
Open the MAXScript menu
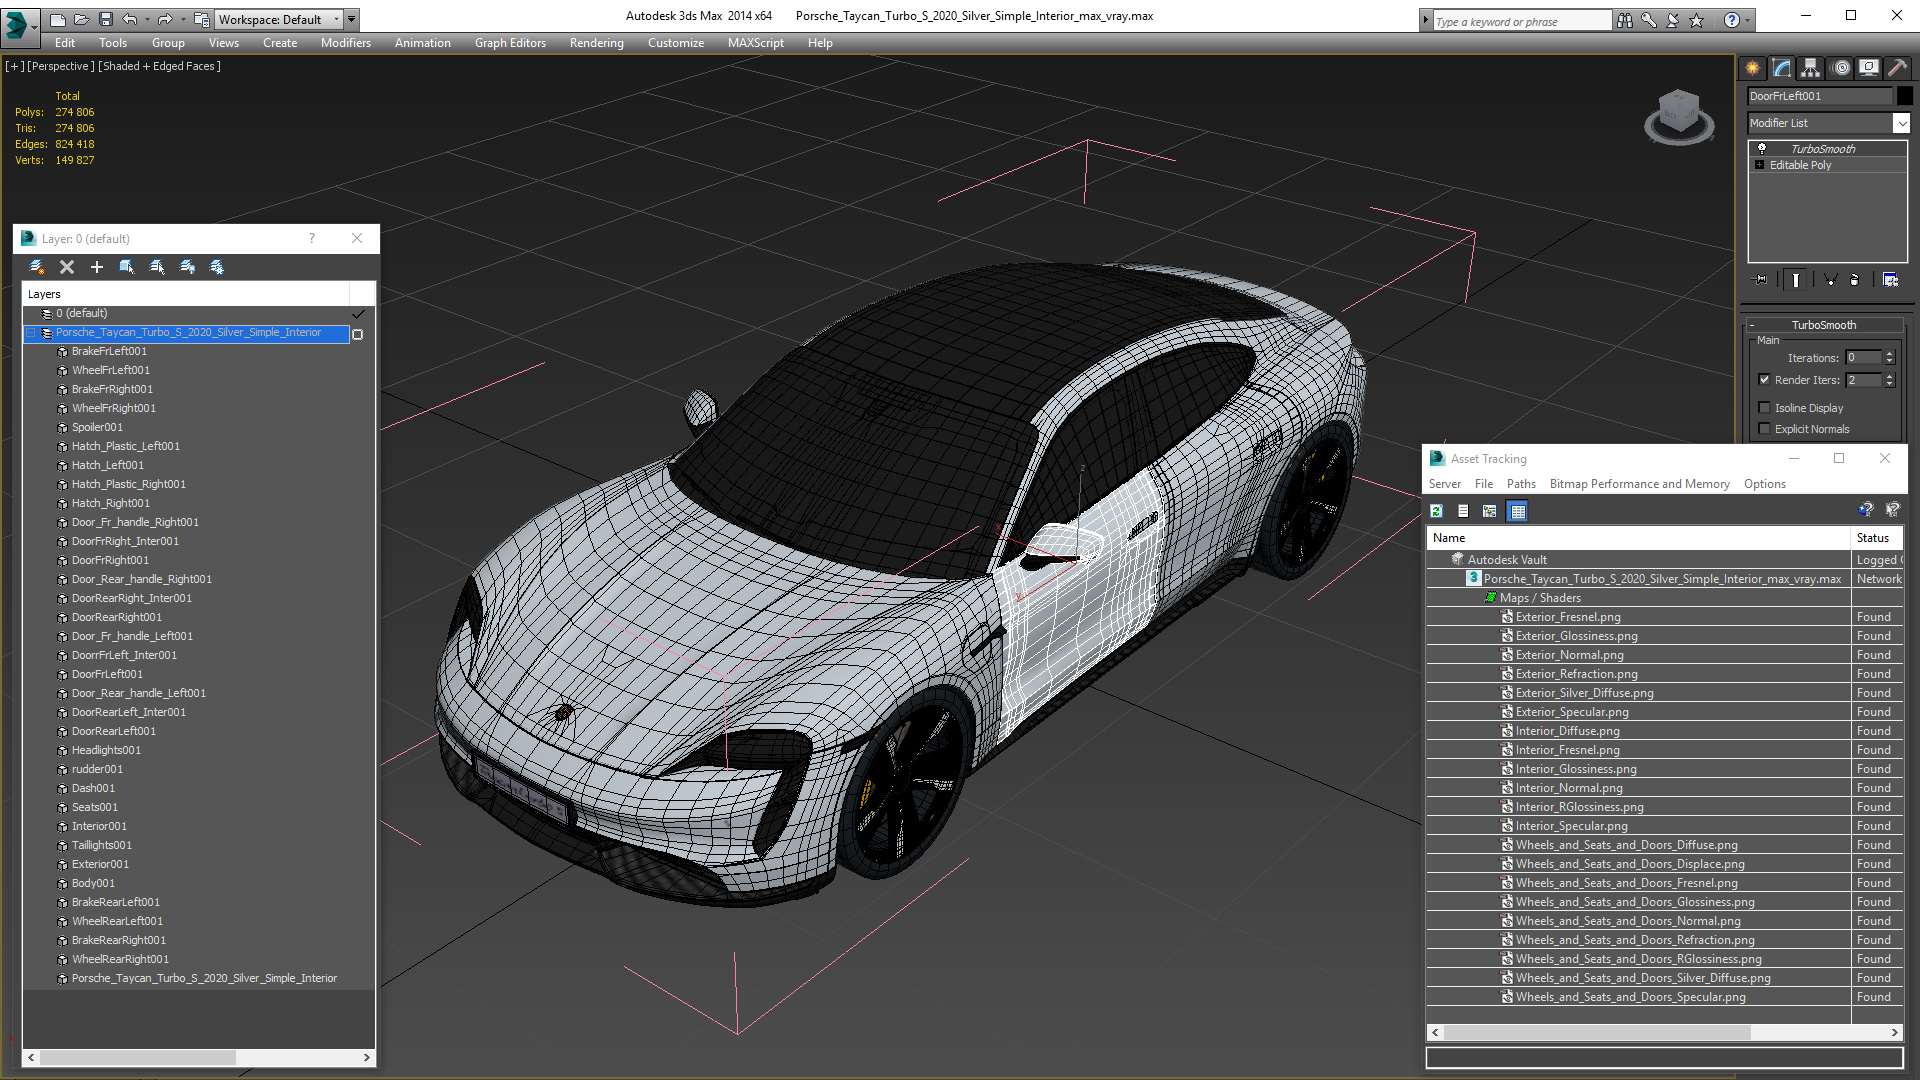coord(755,43)
